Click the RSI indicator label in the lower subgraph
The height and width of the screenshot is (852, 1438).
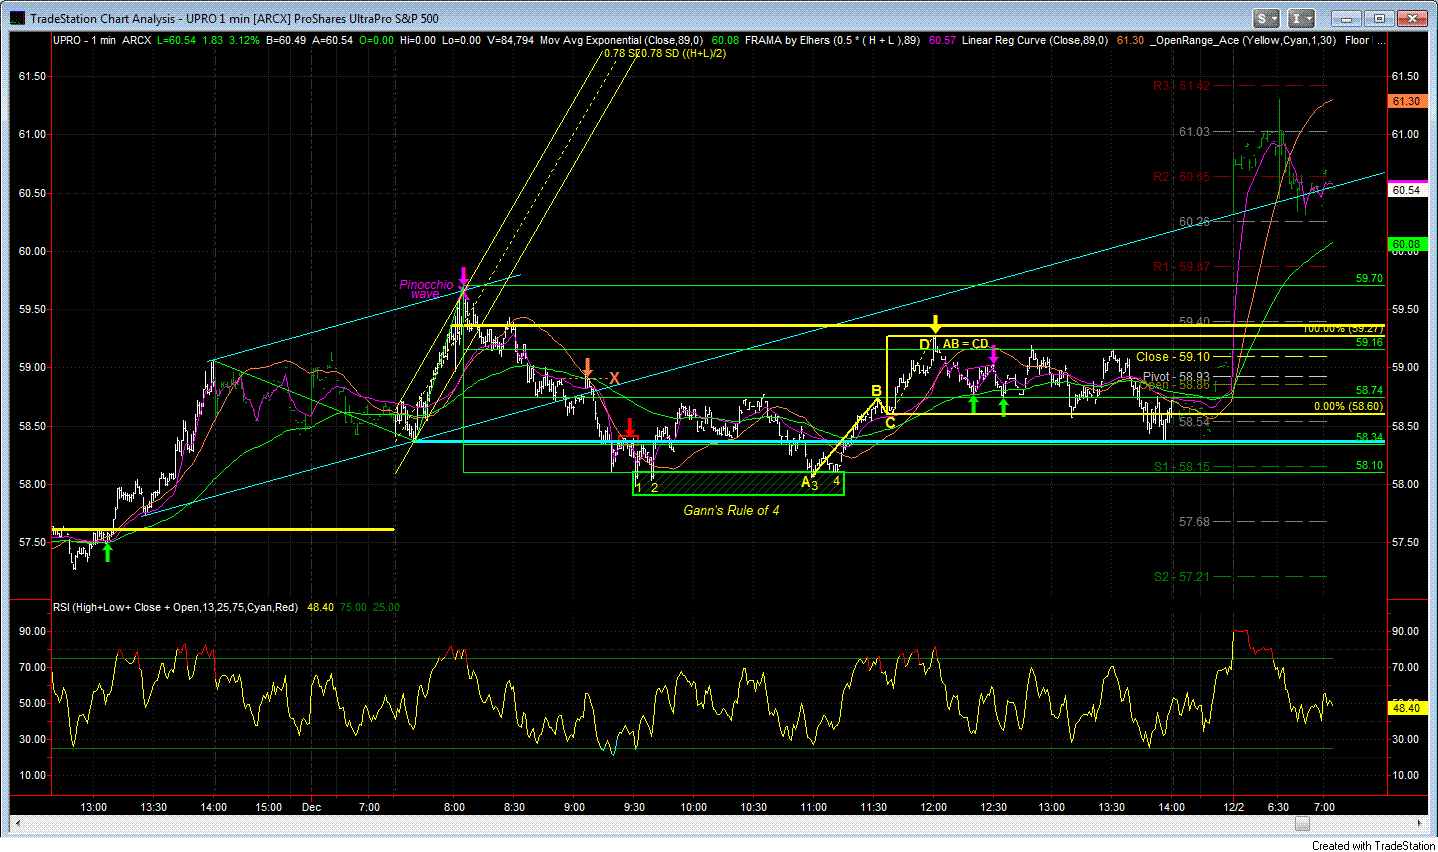point(175,607)
